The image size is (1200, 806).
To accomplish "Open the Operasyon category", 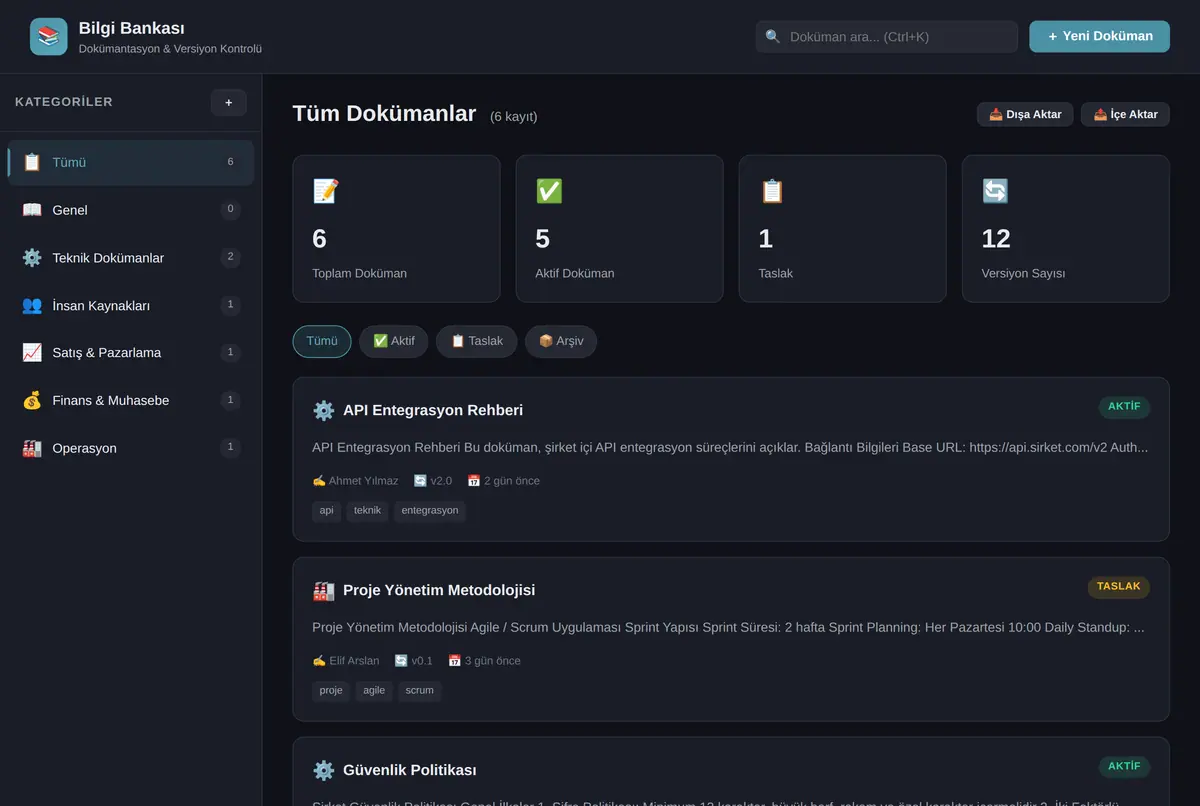I will [x=131, y=448].
